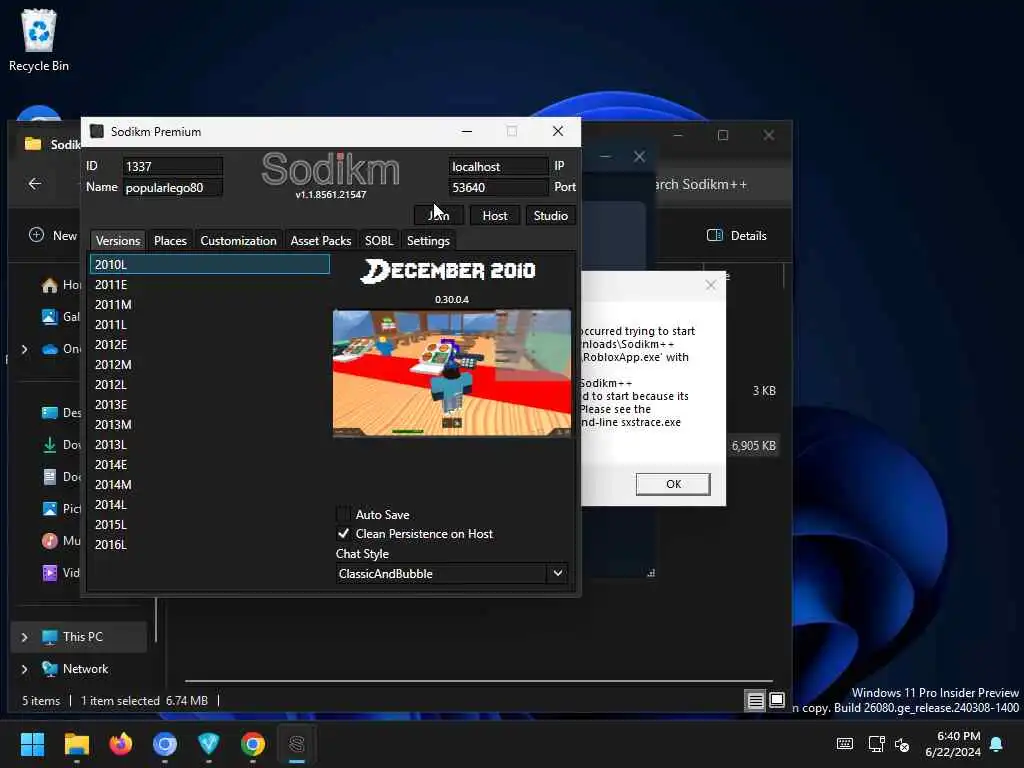The image size is (1024, 768).
Task: Open the notification bell icon
Action: [x=997, y=744]
